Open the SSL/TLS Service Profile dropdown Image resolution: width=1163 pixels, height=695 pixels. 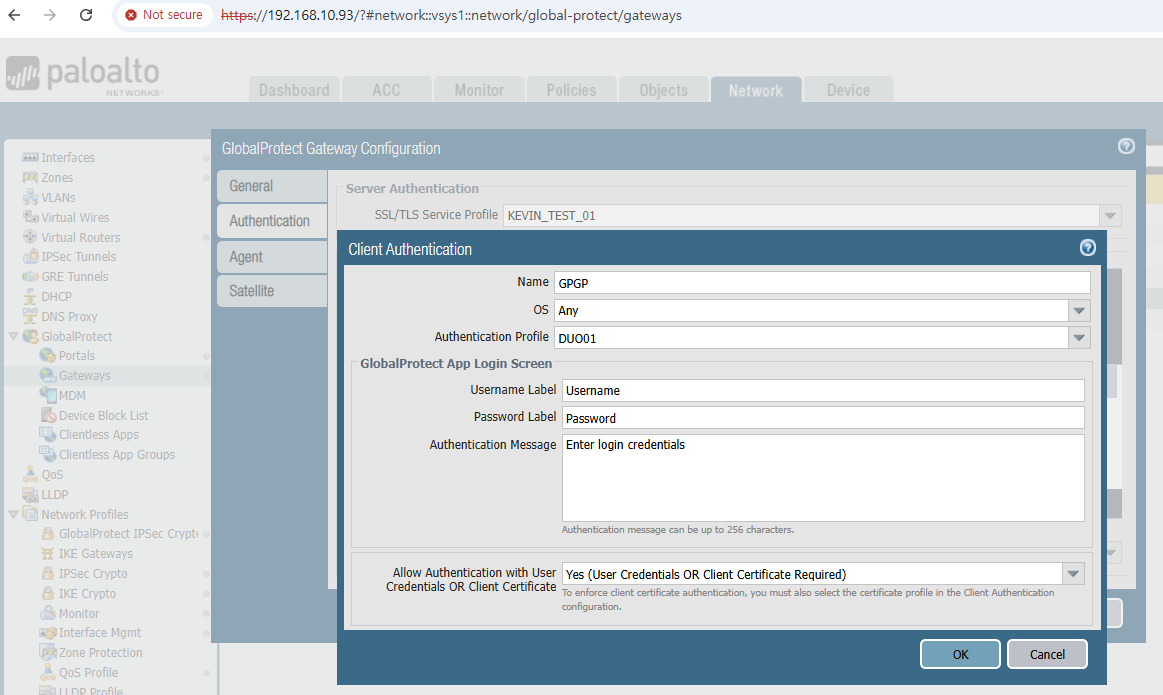click(1110, 216)
